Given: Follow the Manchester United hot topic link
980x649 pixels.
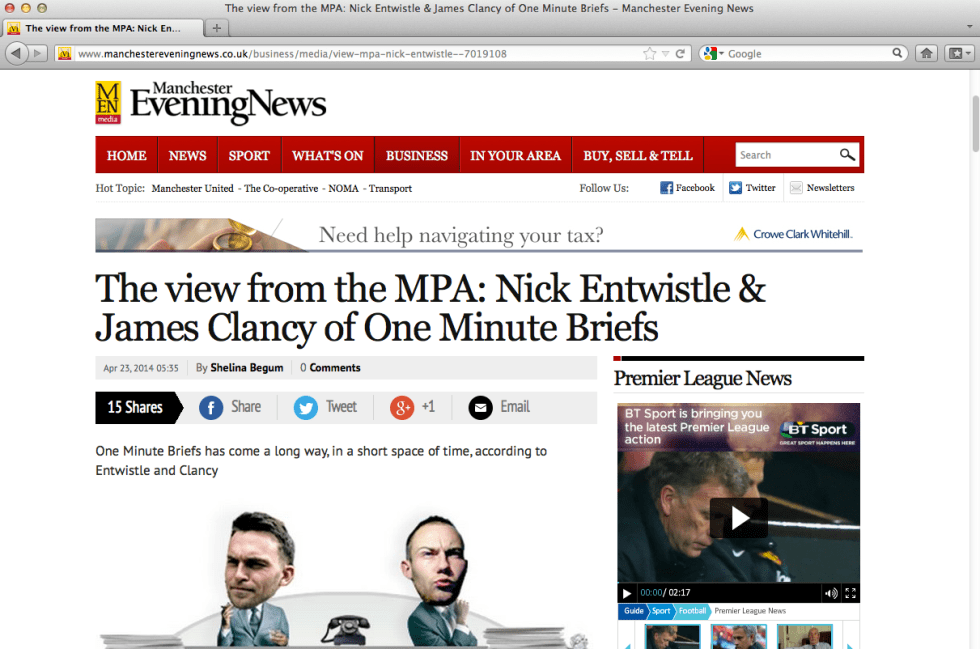Looking at the screenshot, I should pos(192,188).
